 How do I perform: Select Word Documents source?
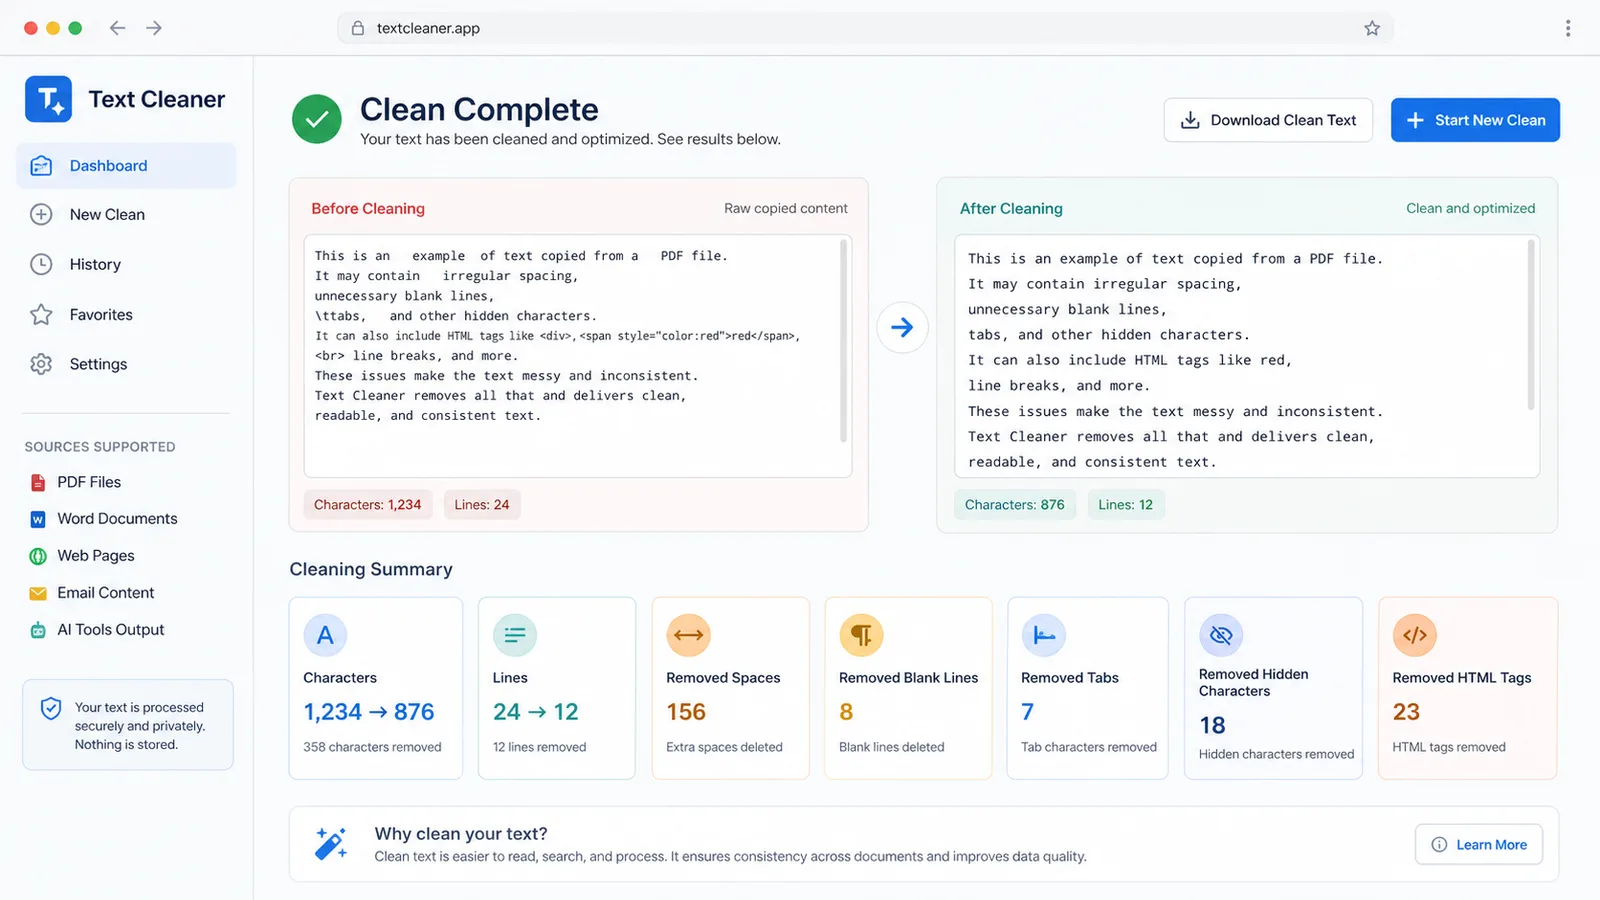click(x=117, y=519)
